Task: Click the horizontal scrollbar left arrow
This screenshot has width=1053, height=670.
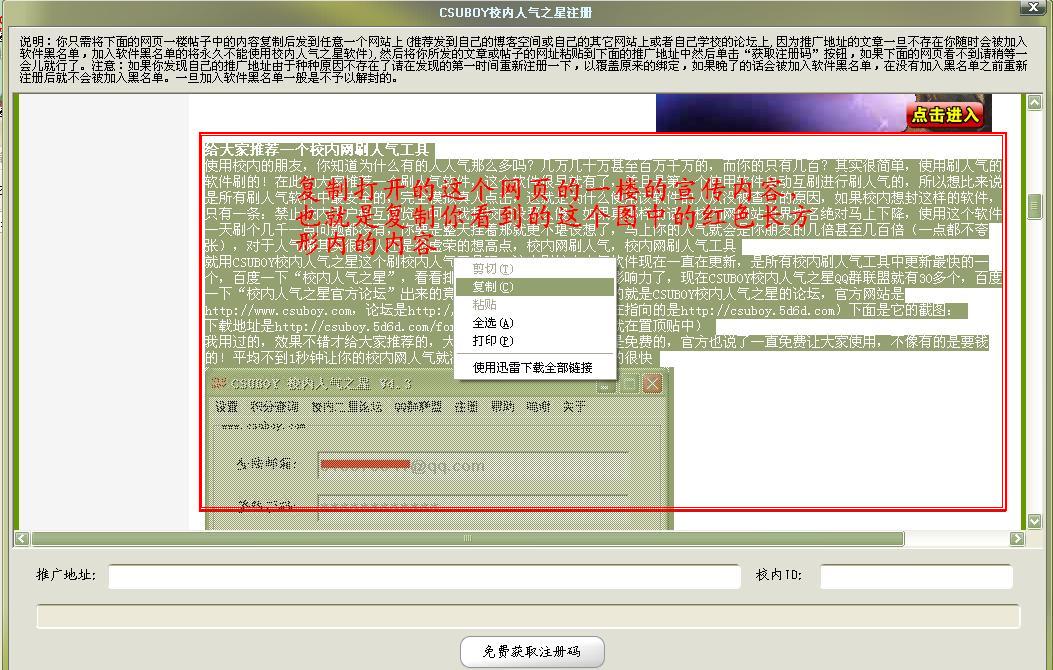Action: point(20,539)
